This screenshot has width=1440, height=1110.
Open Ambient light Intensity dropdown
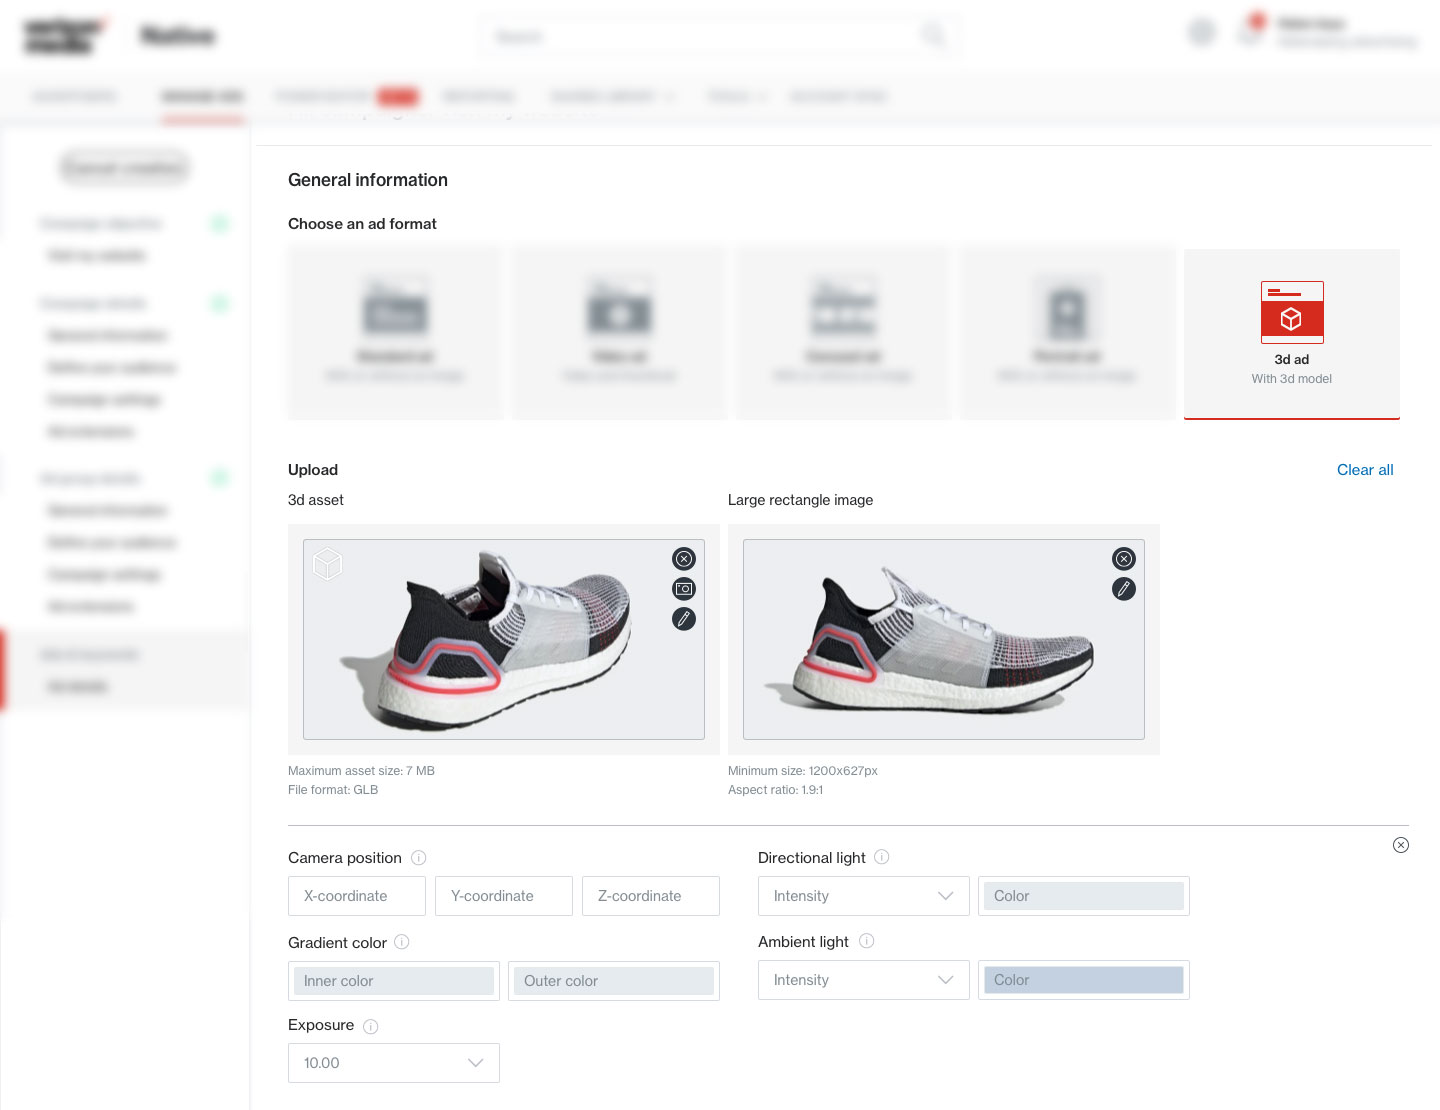tap(864, 980)
